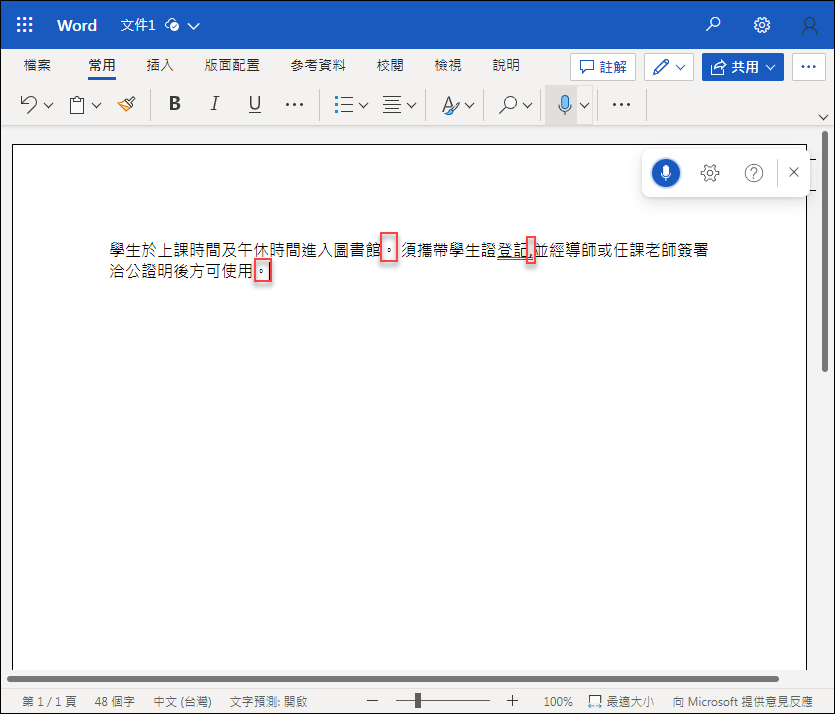
Task: Open the 檔案 menu
Action: (x=37, y=65)
